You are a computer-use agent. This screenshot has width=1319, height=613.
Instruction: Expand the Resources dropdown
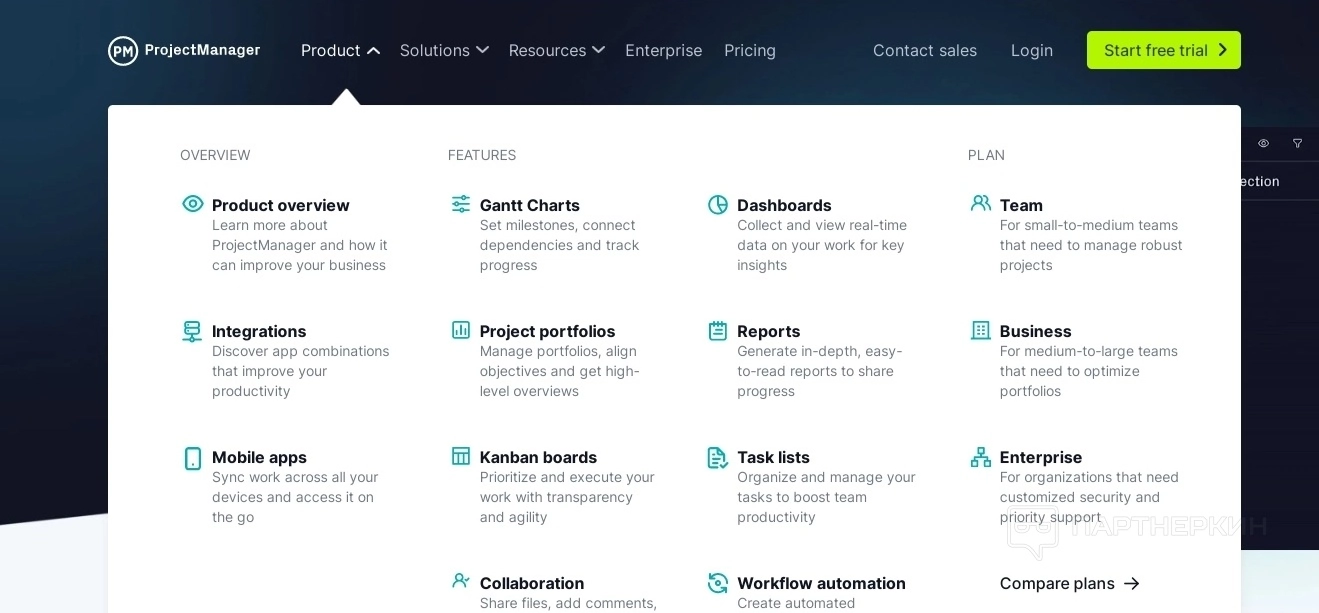(x=556, y=50)
